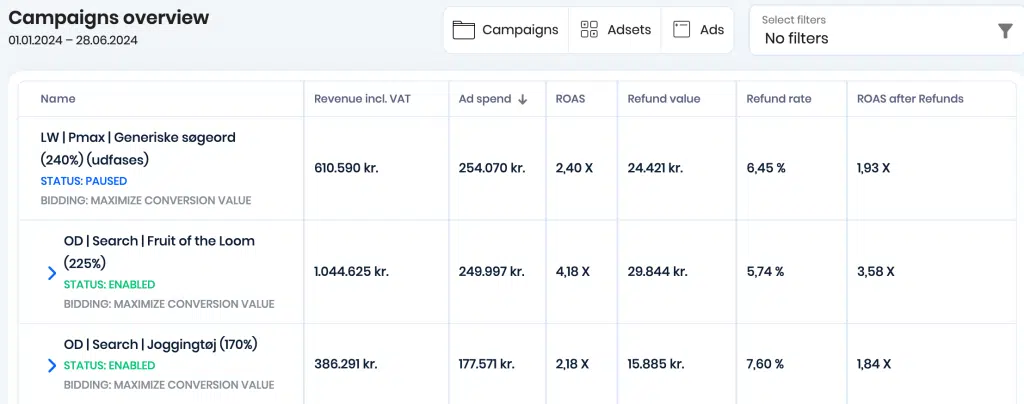Click the Ad spend sort arrow
Screen dimensions: 1024x404
522,99
